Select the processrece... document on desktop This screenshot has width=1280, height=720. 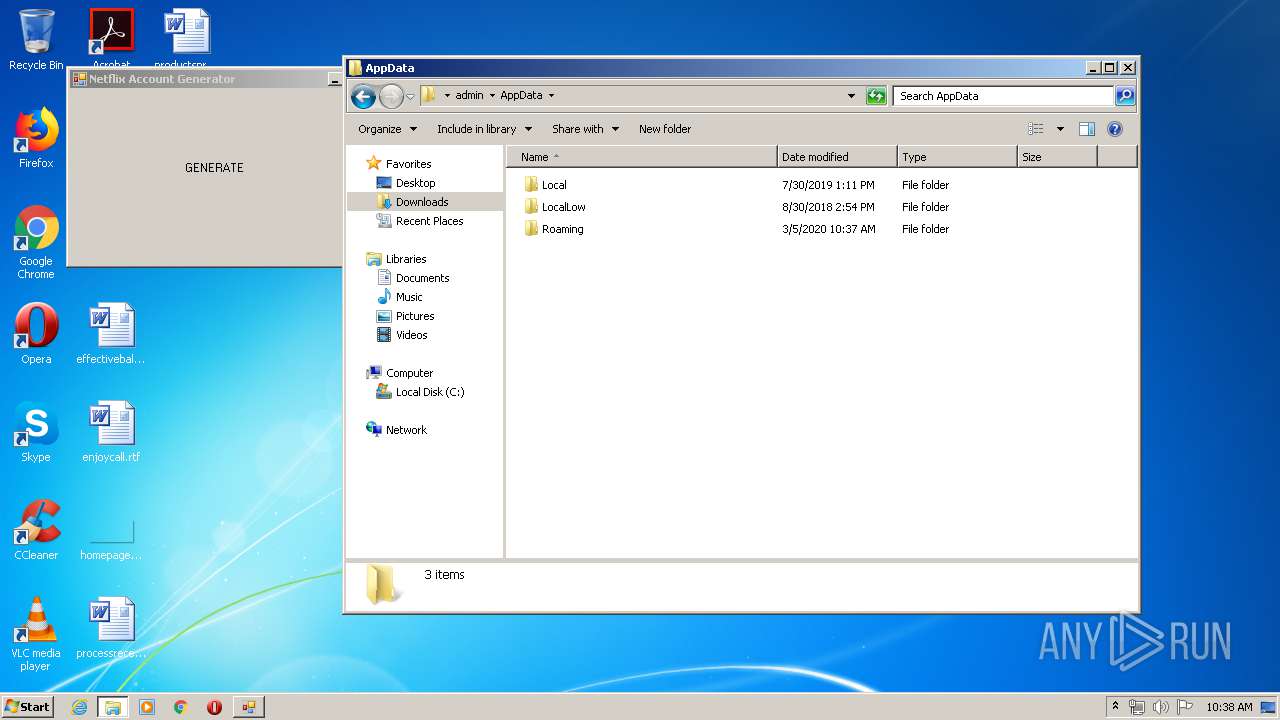[x=111, y=628]
